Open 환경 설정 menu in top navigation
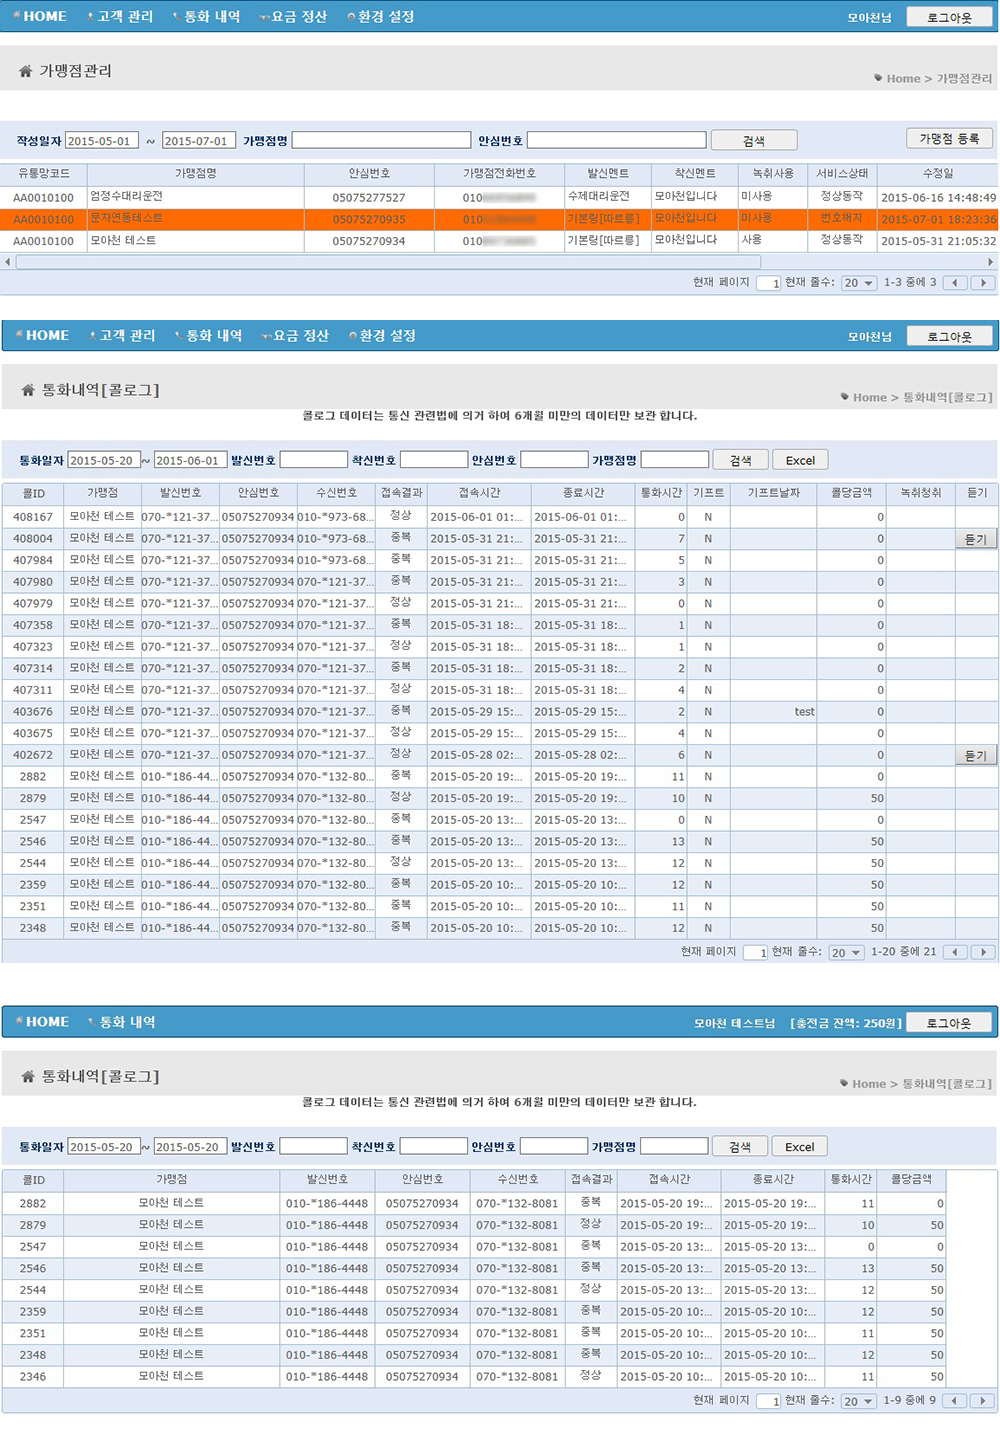The height and width of the screenshot is (1435, 1000). point(381,16)
